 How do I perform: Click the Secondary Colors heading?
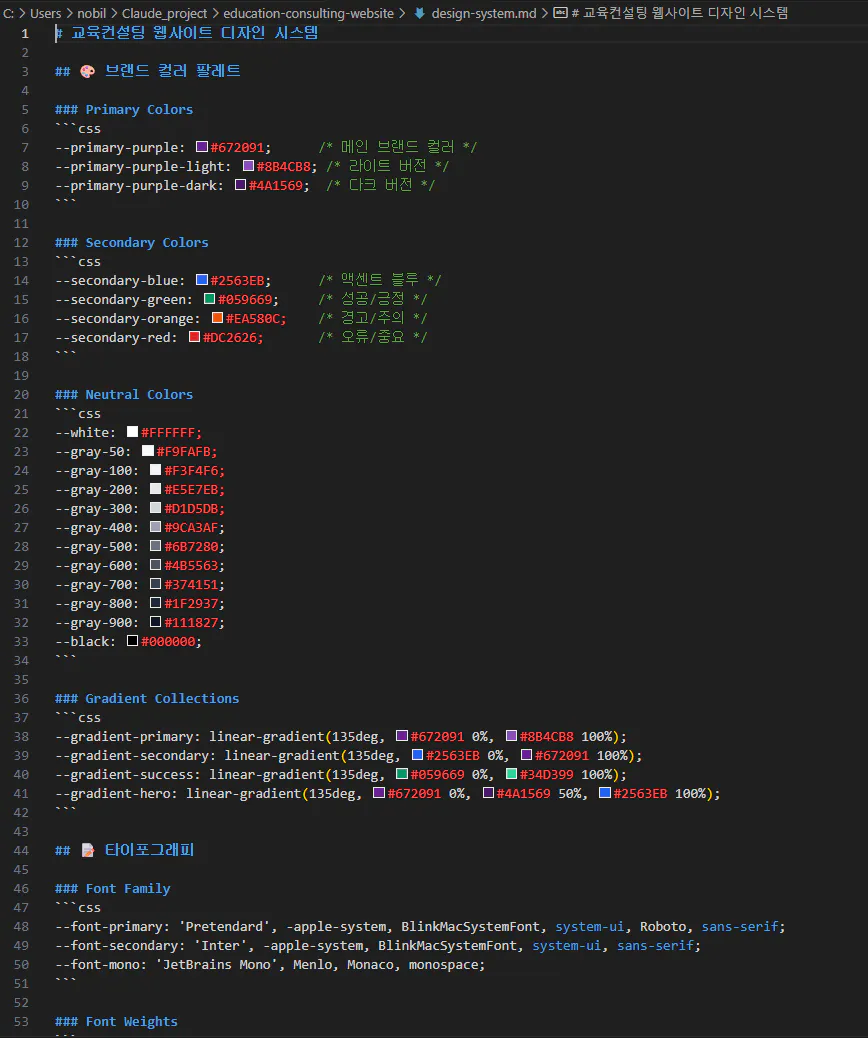(132, 242)
